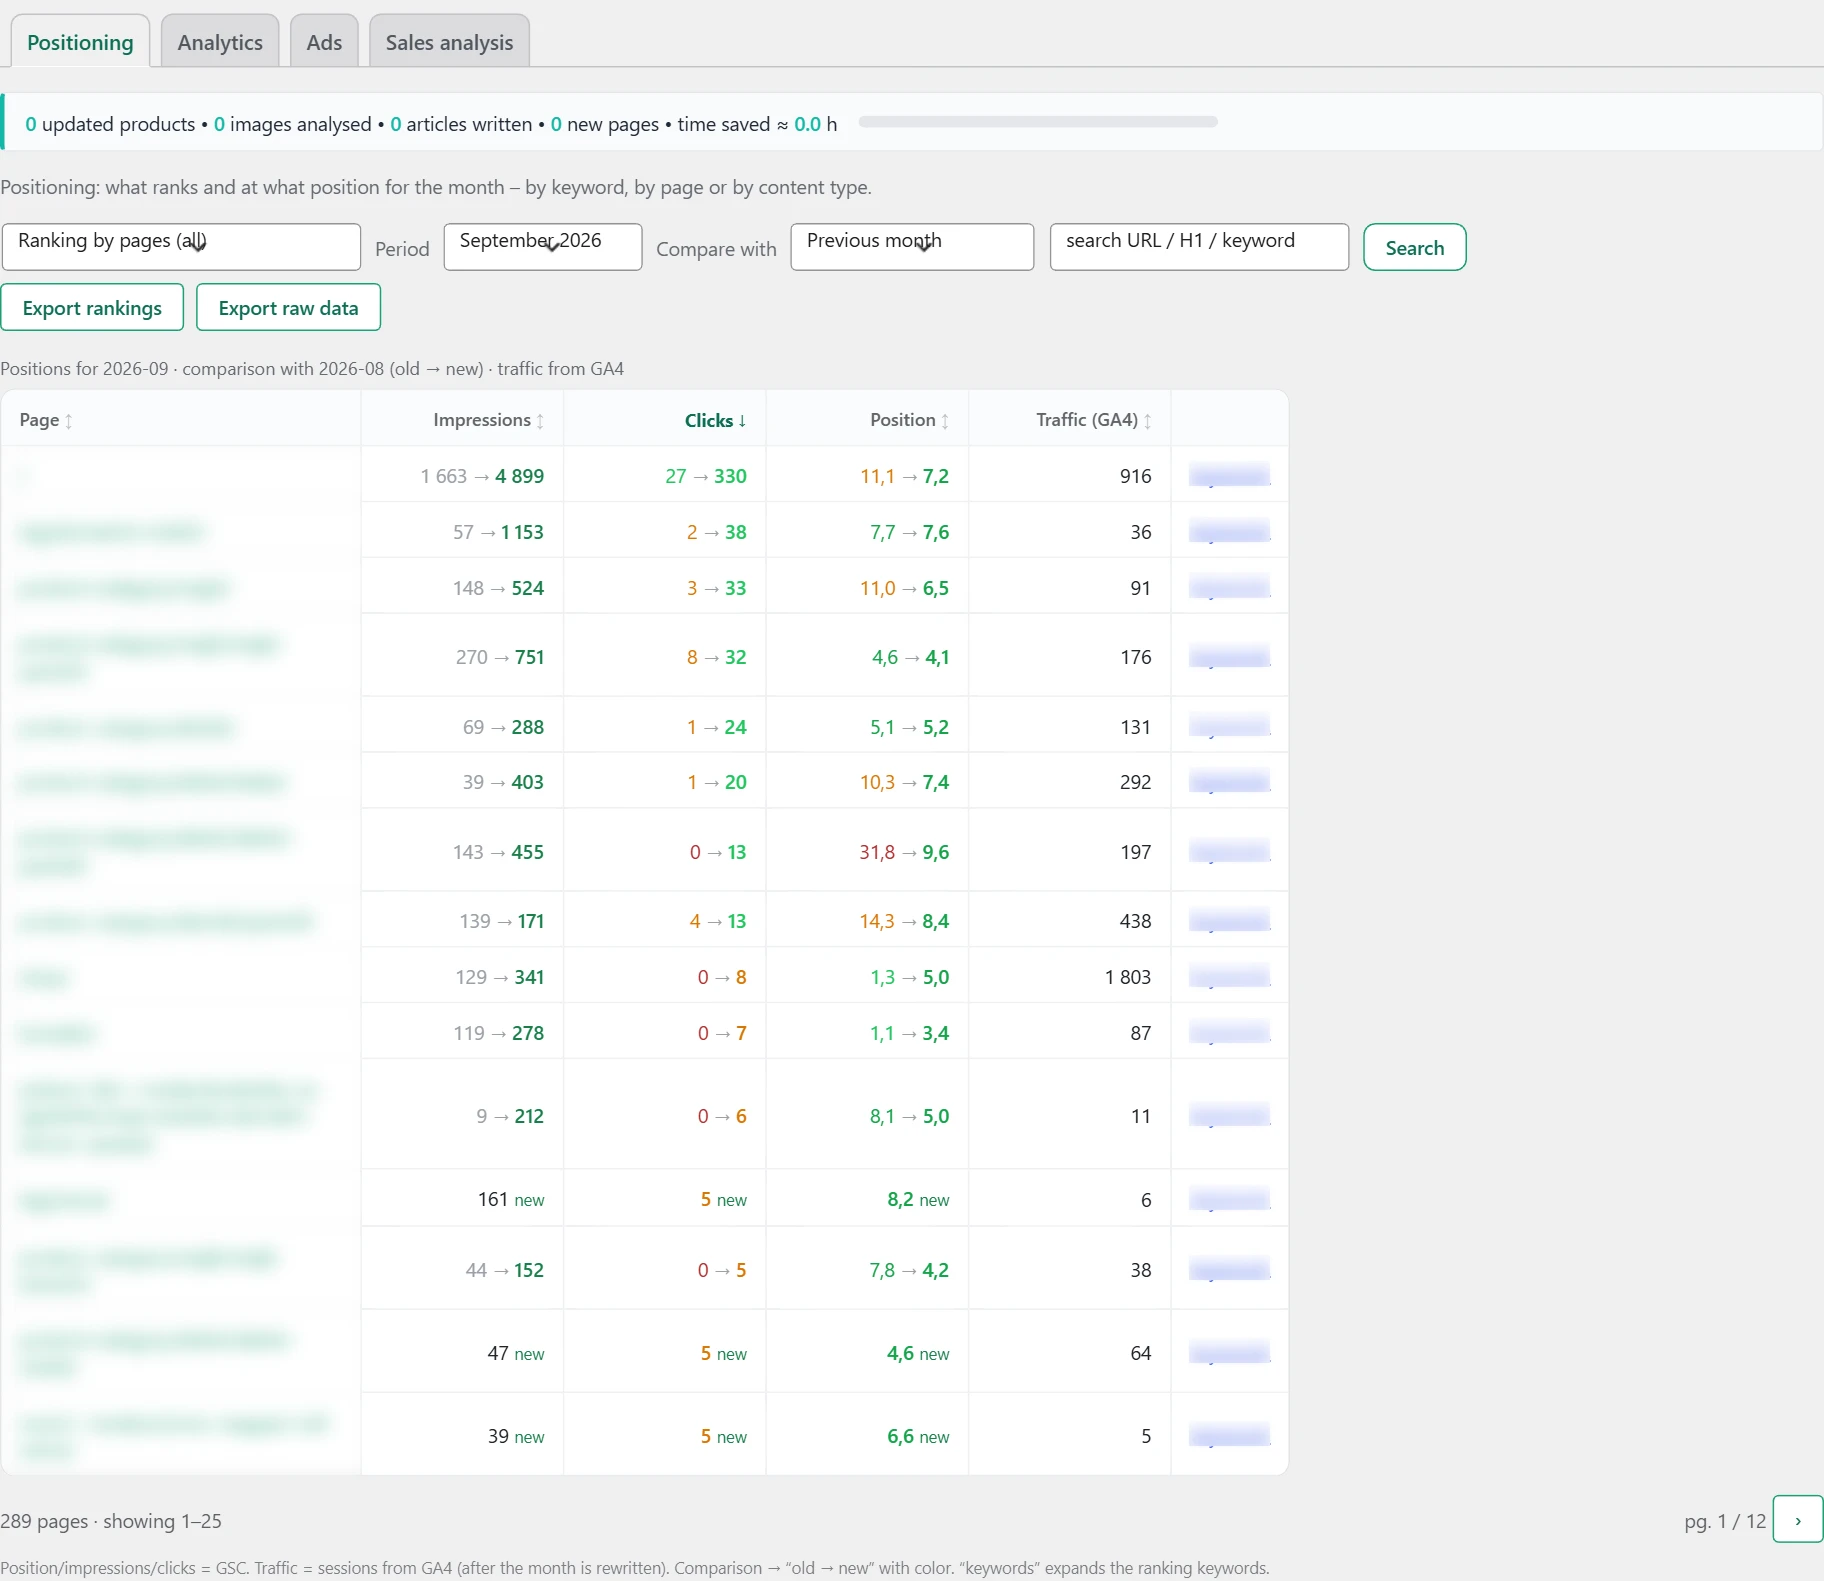Open the Ranking by pages dropdown
The width and height of the screenshot is (1824, 1581).
[x=181, y=247]
